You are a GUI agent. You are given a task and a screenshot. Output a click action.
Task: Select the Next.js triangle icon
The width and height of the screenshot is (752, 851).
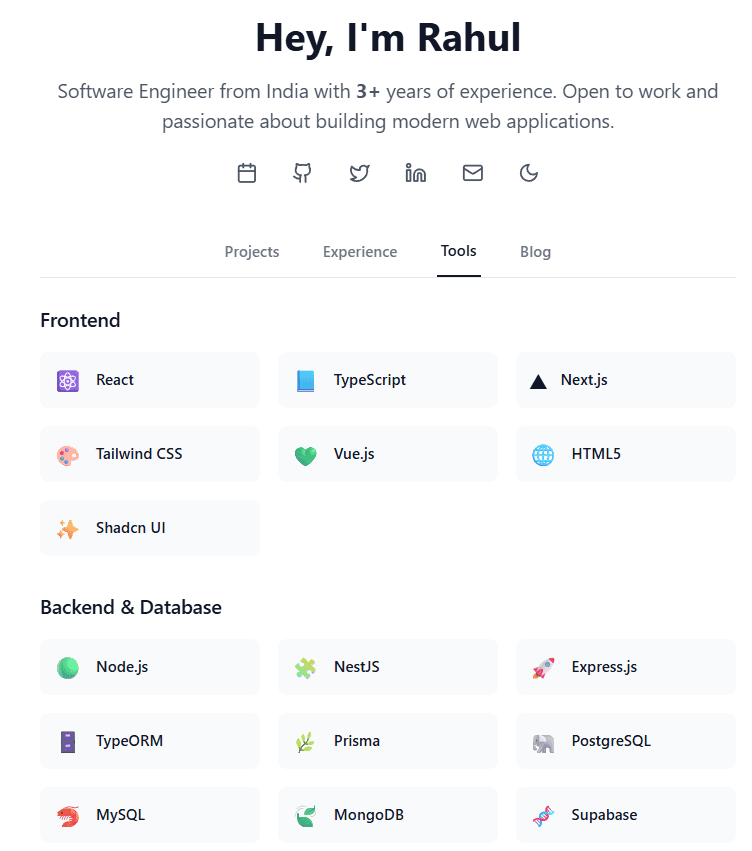tap(538, 381)
